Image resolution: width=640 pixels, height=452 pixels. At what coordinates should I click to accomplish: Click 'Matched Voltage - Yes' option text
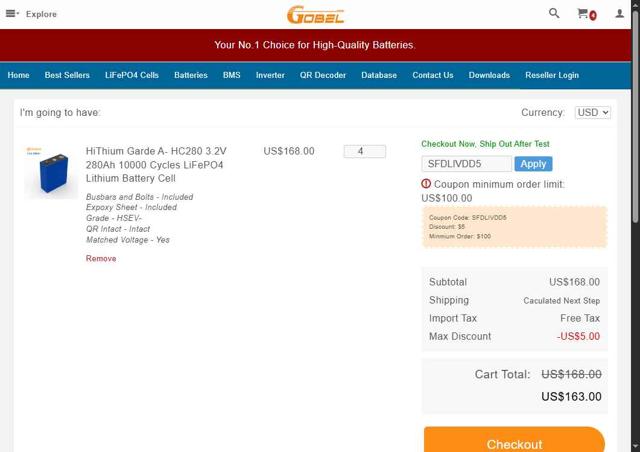pos(128,240)
